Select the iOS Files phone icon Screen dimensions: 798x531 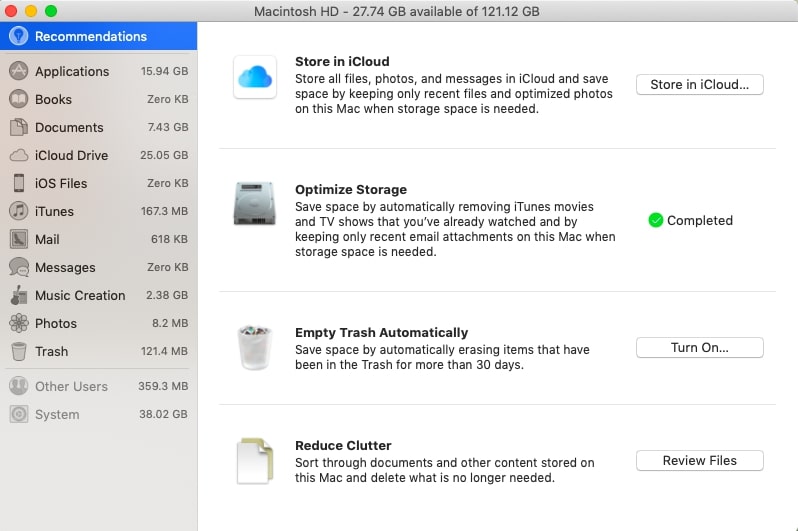click(19, 183)
